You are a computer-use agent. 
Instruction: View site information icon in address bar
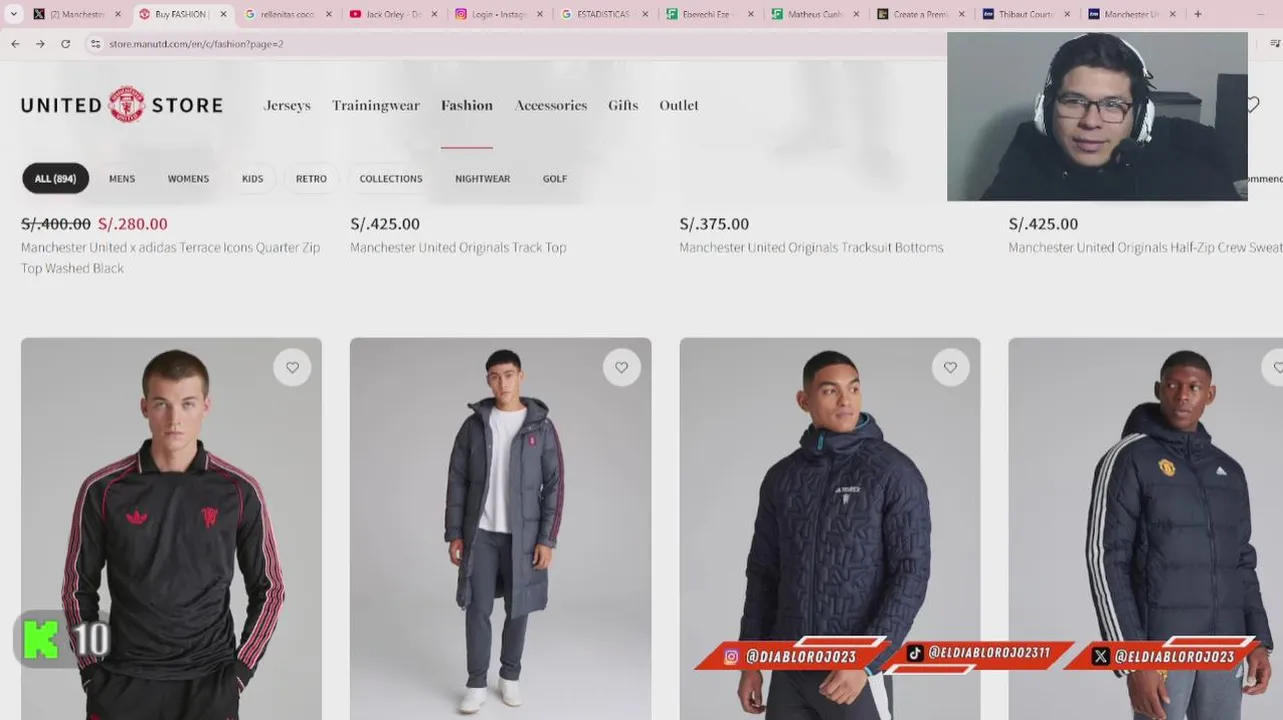[x=96, y=44]
